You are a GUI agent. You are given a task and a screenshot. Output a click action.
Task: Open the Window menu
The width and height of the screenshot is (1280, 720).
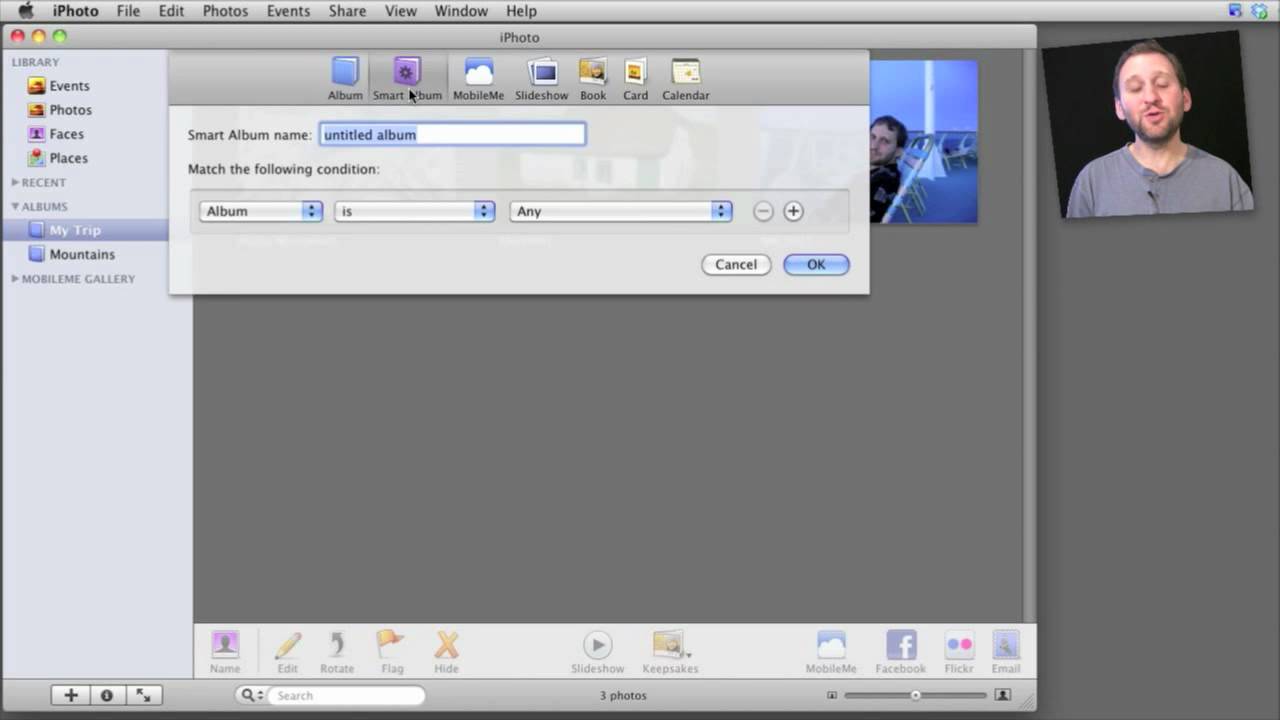(461, 11)
